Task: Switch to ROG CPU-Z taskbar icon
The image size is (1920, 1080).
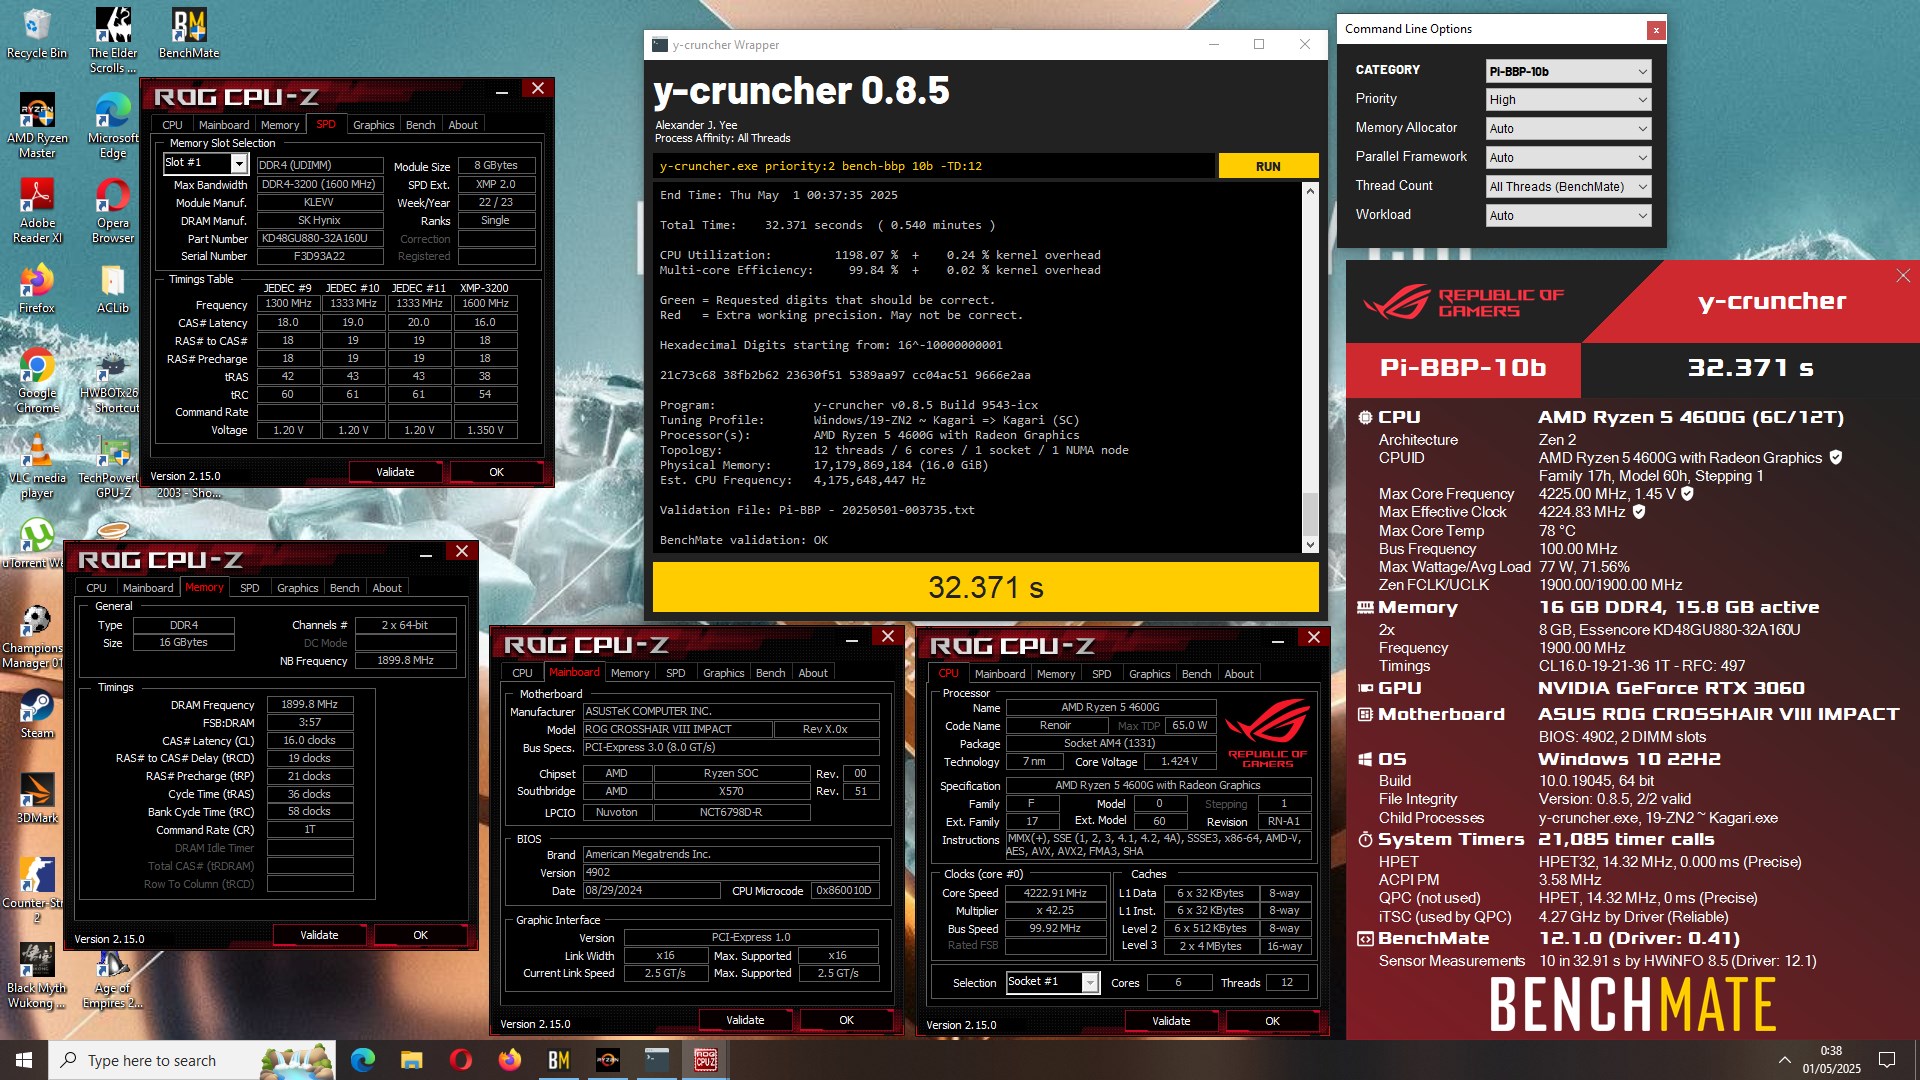Action: tap(705, 1060)
